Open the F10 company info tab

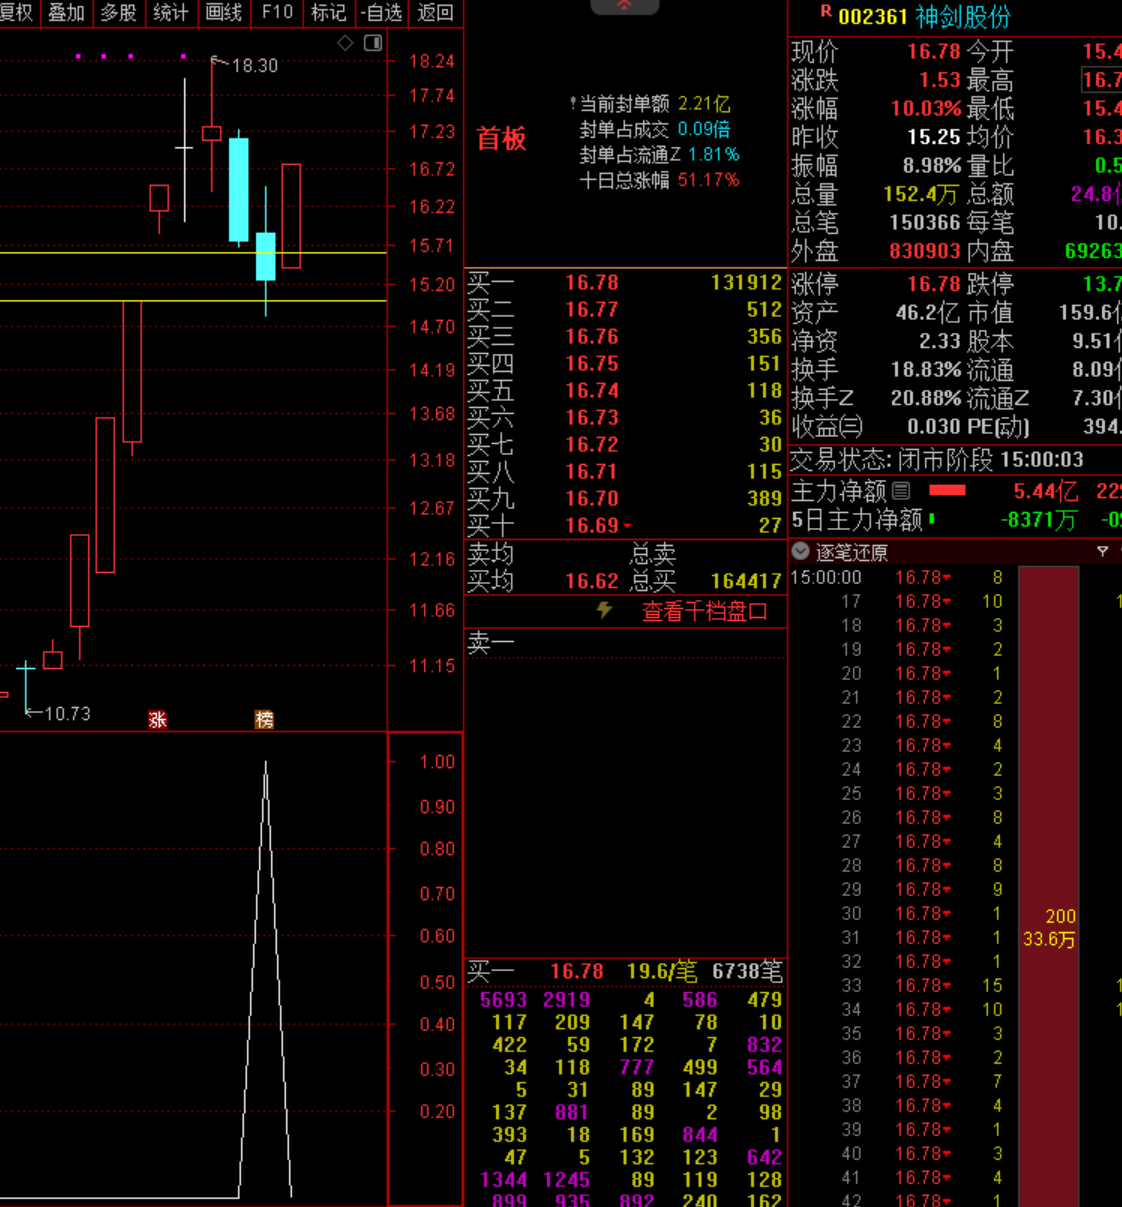(277, 13)
